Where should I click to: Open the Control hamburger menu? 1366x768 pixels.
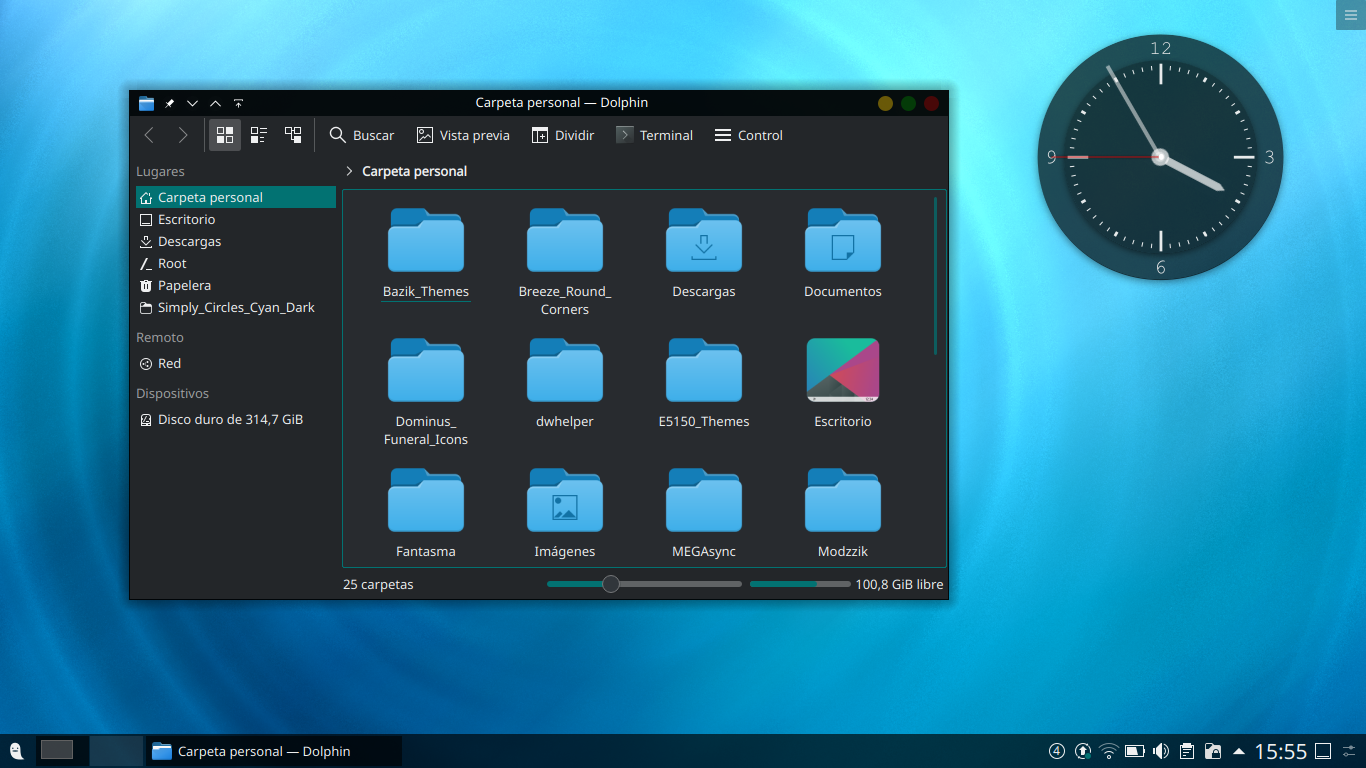(749, 135)
